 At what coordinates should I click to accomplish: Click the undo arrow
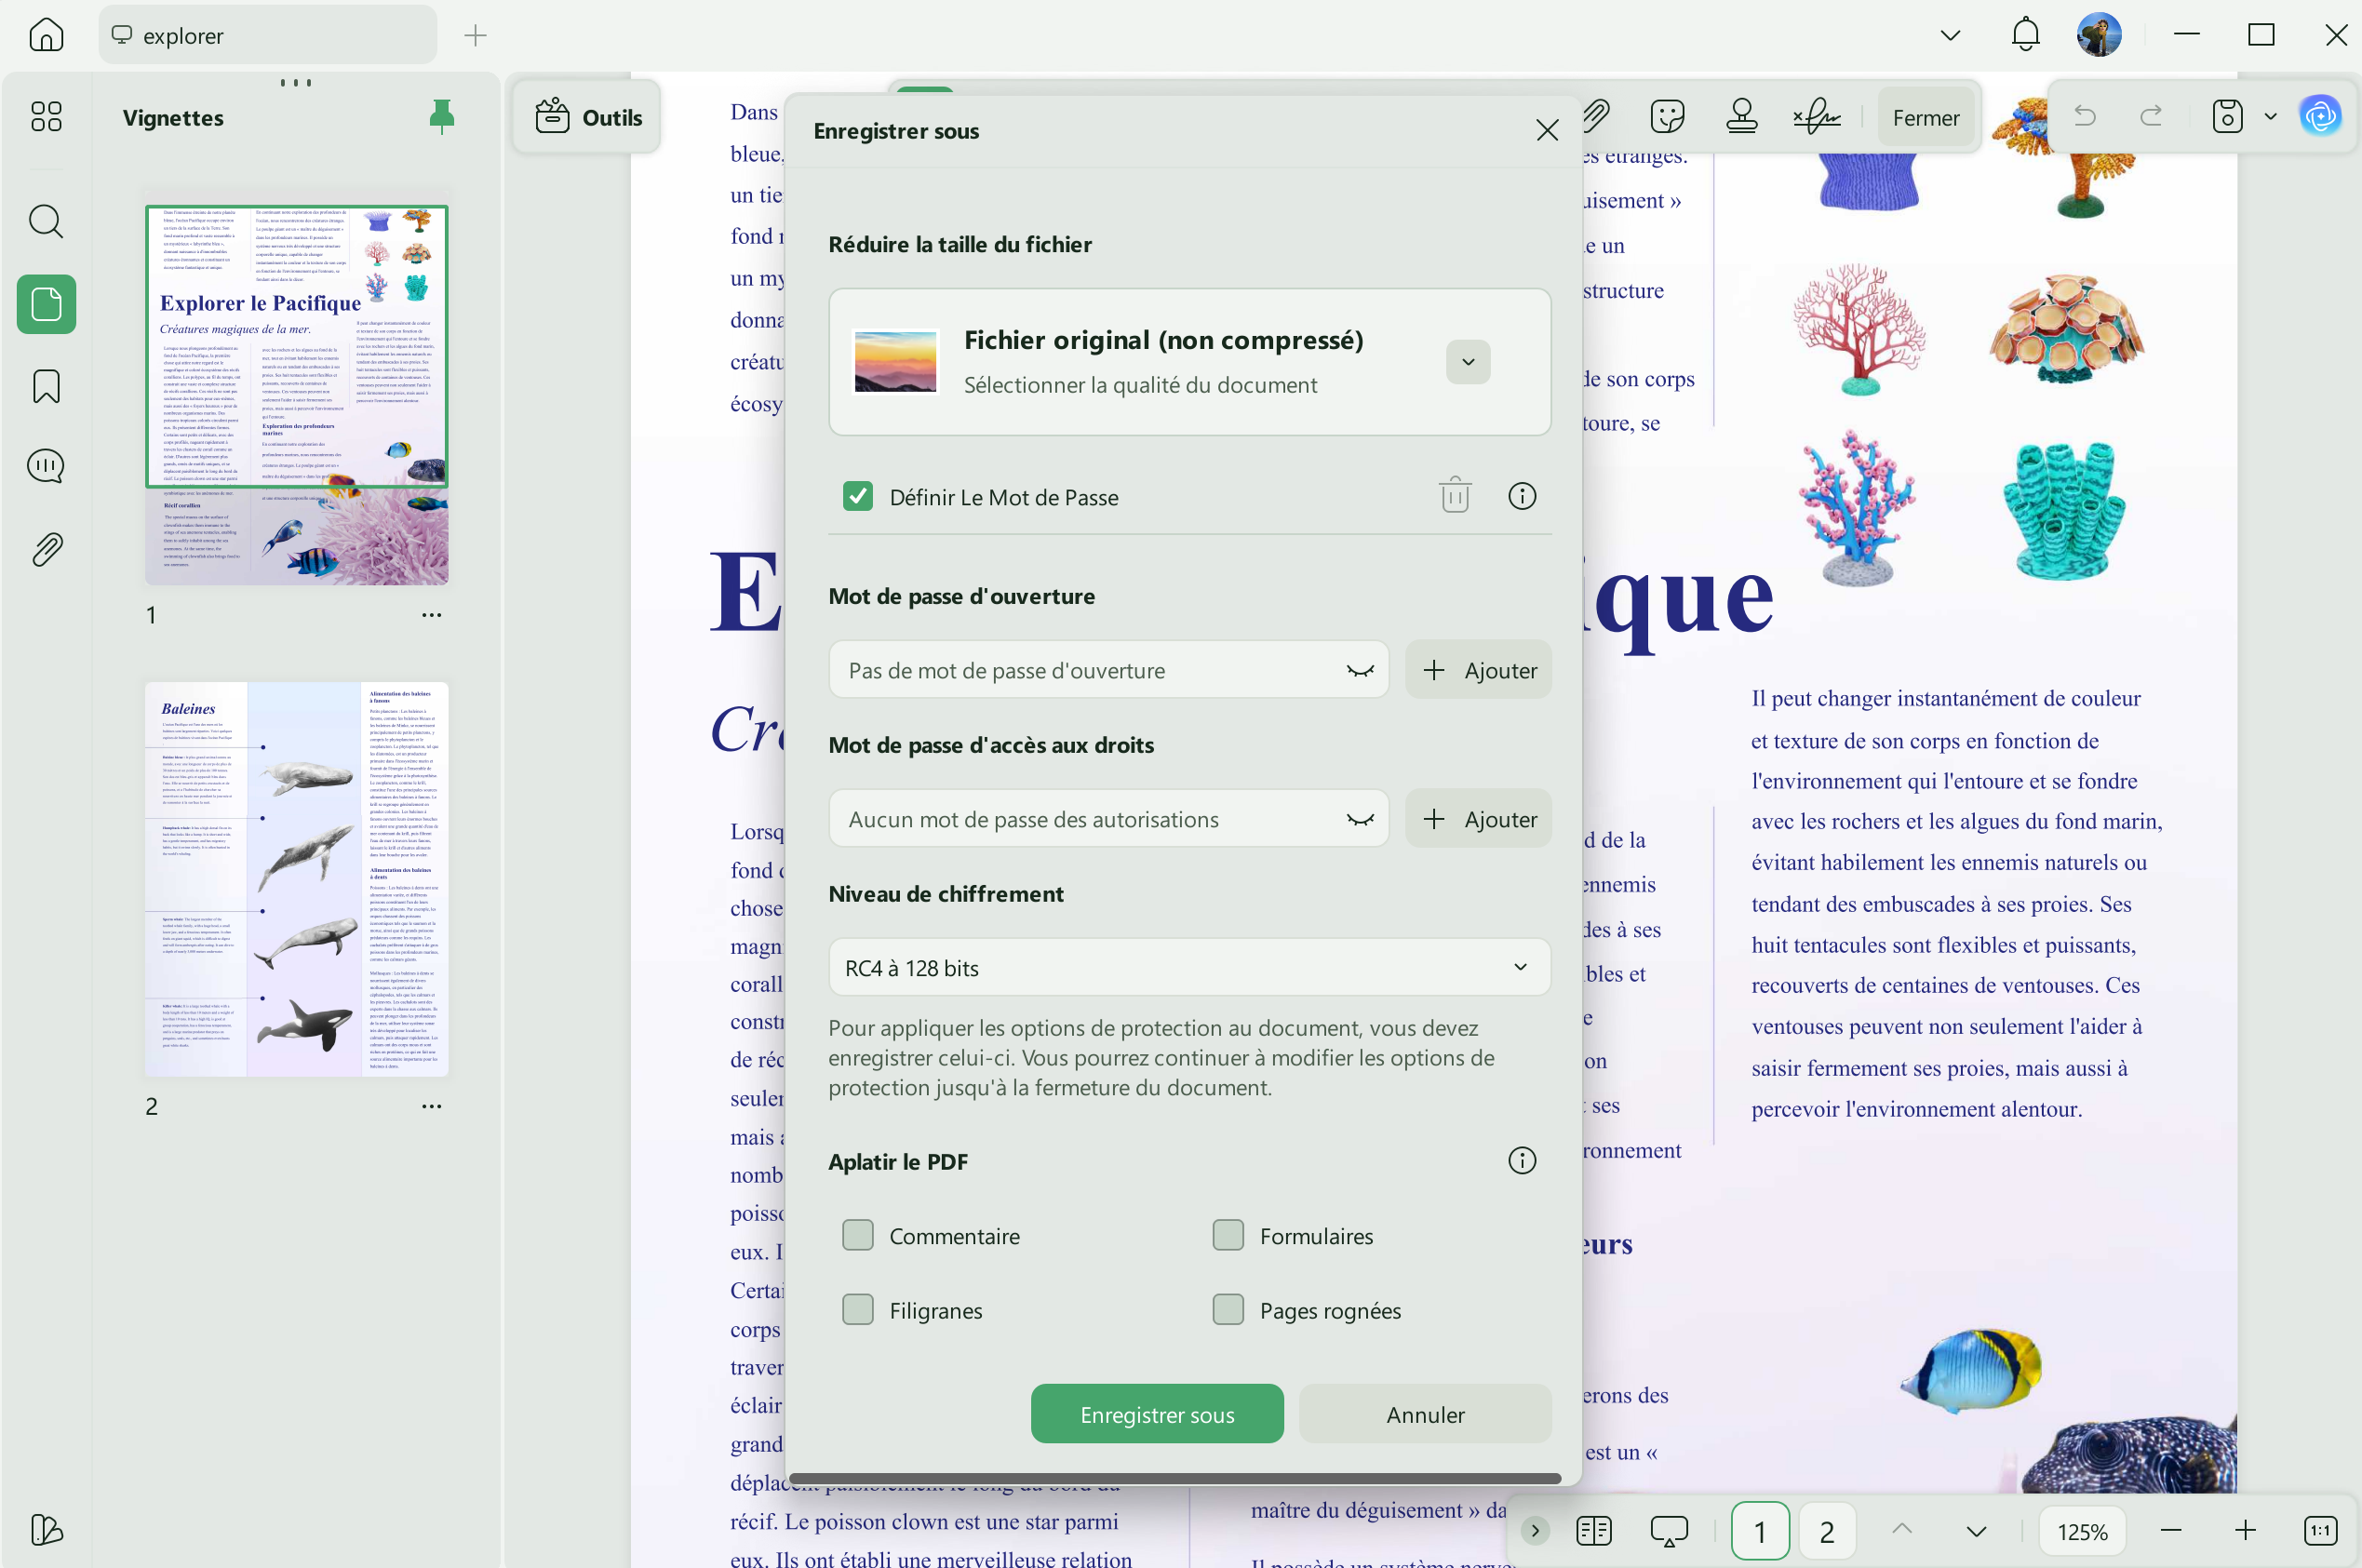click(2084, 116)
